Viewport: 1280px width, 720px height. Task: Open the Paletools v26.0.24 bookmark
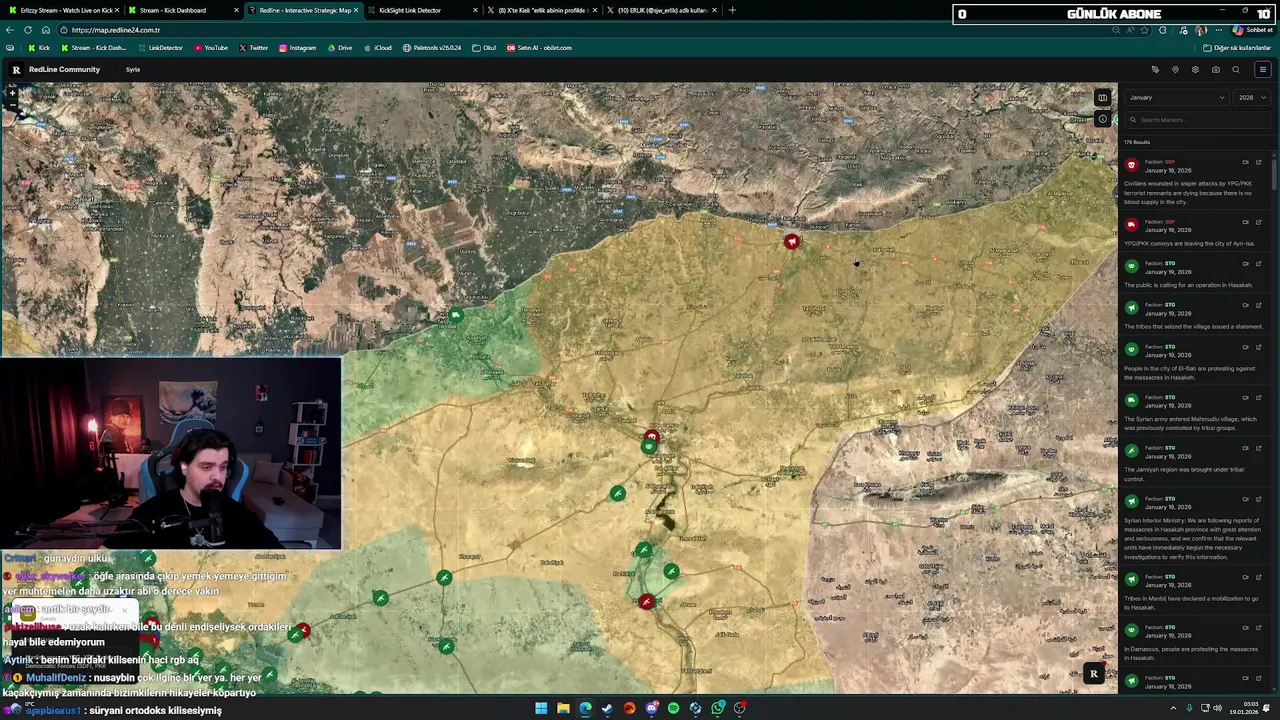pos(432,48)
